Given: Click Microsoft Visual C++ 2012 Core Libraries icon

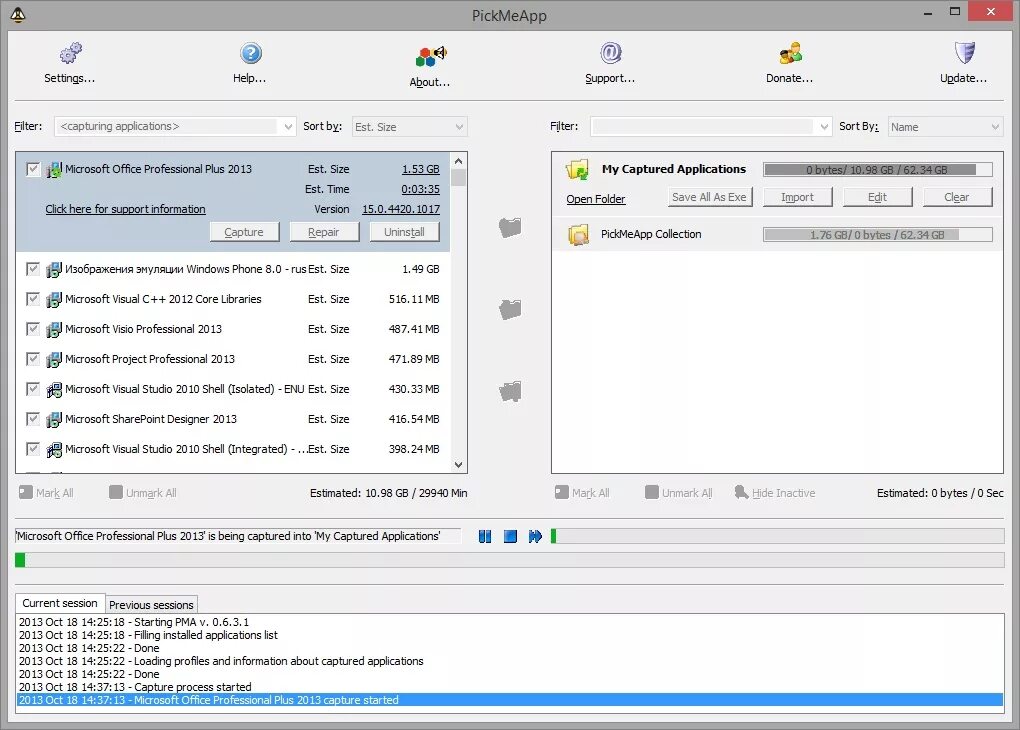Looking at the screenshot, I should (x=54, y=299).
